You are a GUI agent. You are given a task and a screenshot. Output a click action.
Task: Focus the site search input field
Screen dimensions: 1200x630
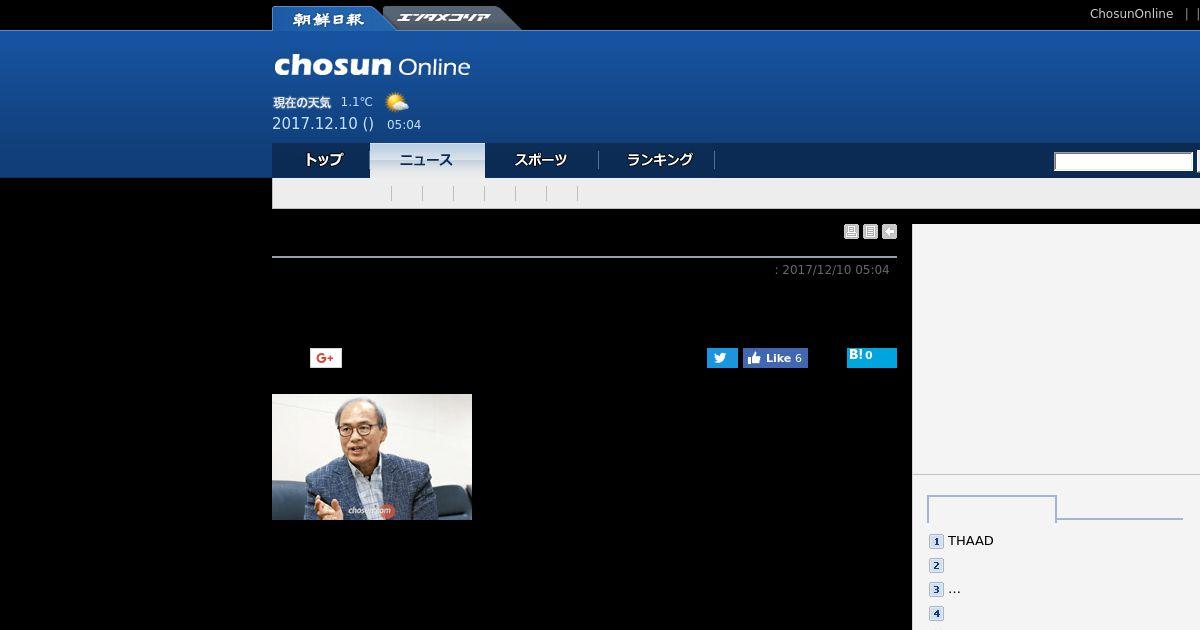point(1124,162)
